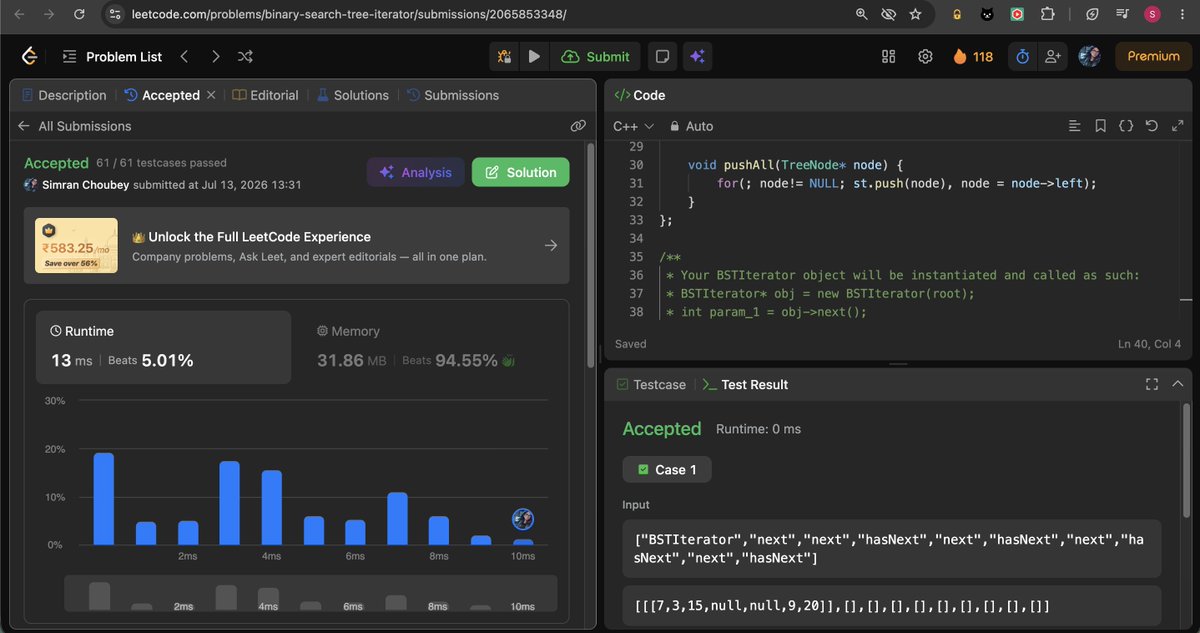Open the notes icon
Viewport: 1200px width, 633px height.
[661, 57]
